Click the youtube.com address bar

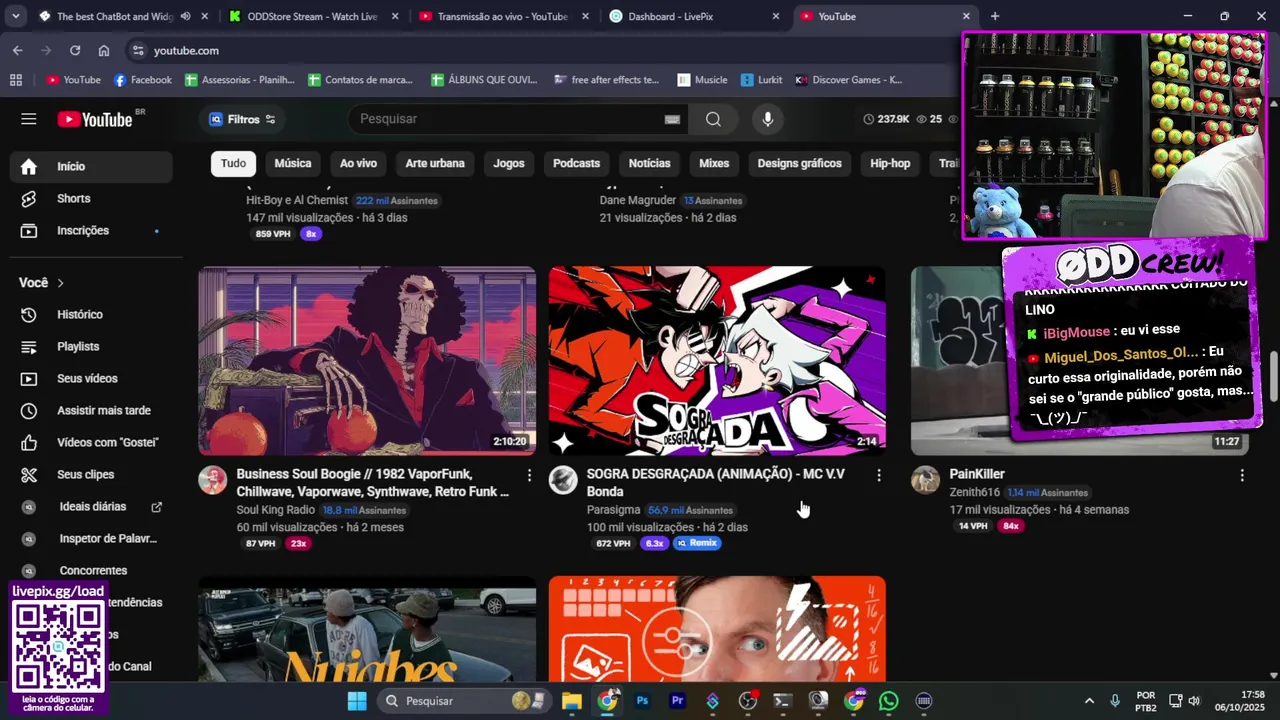[x=540, y=50]
